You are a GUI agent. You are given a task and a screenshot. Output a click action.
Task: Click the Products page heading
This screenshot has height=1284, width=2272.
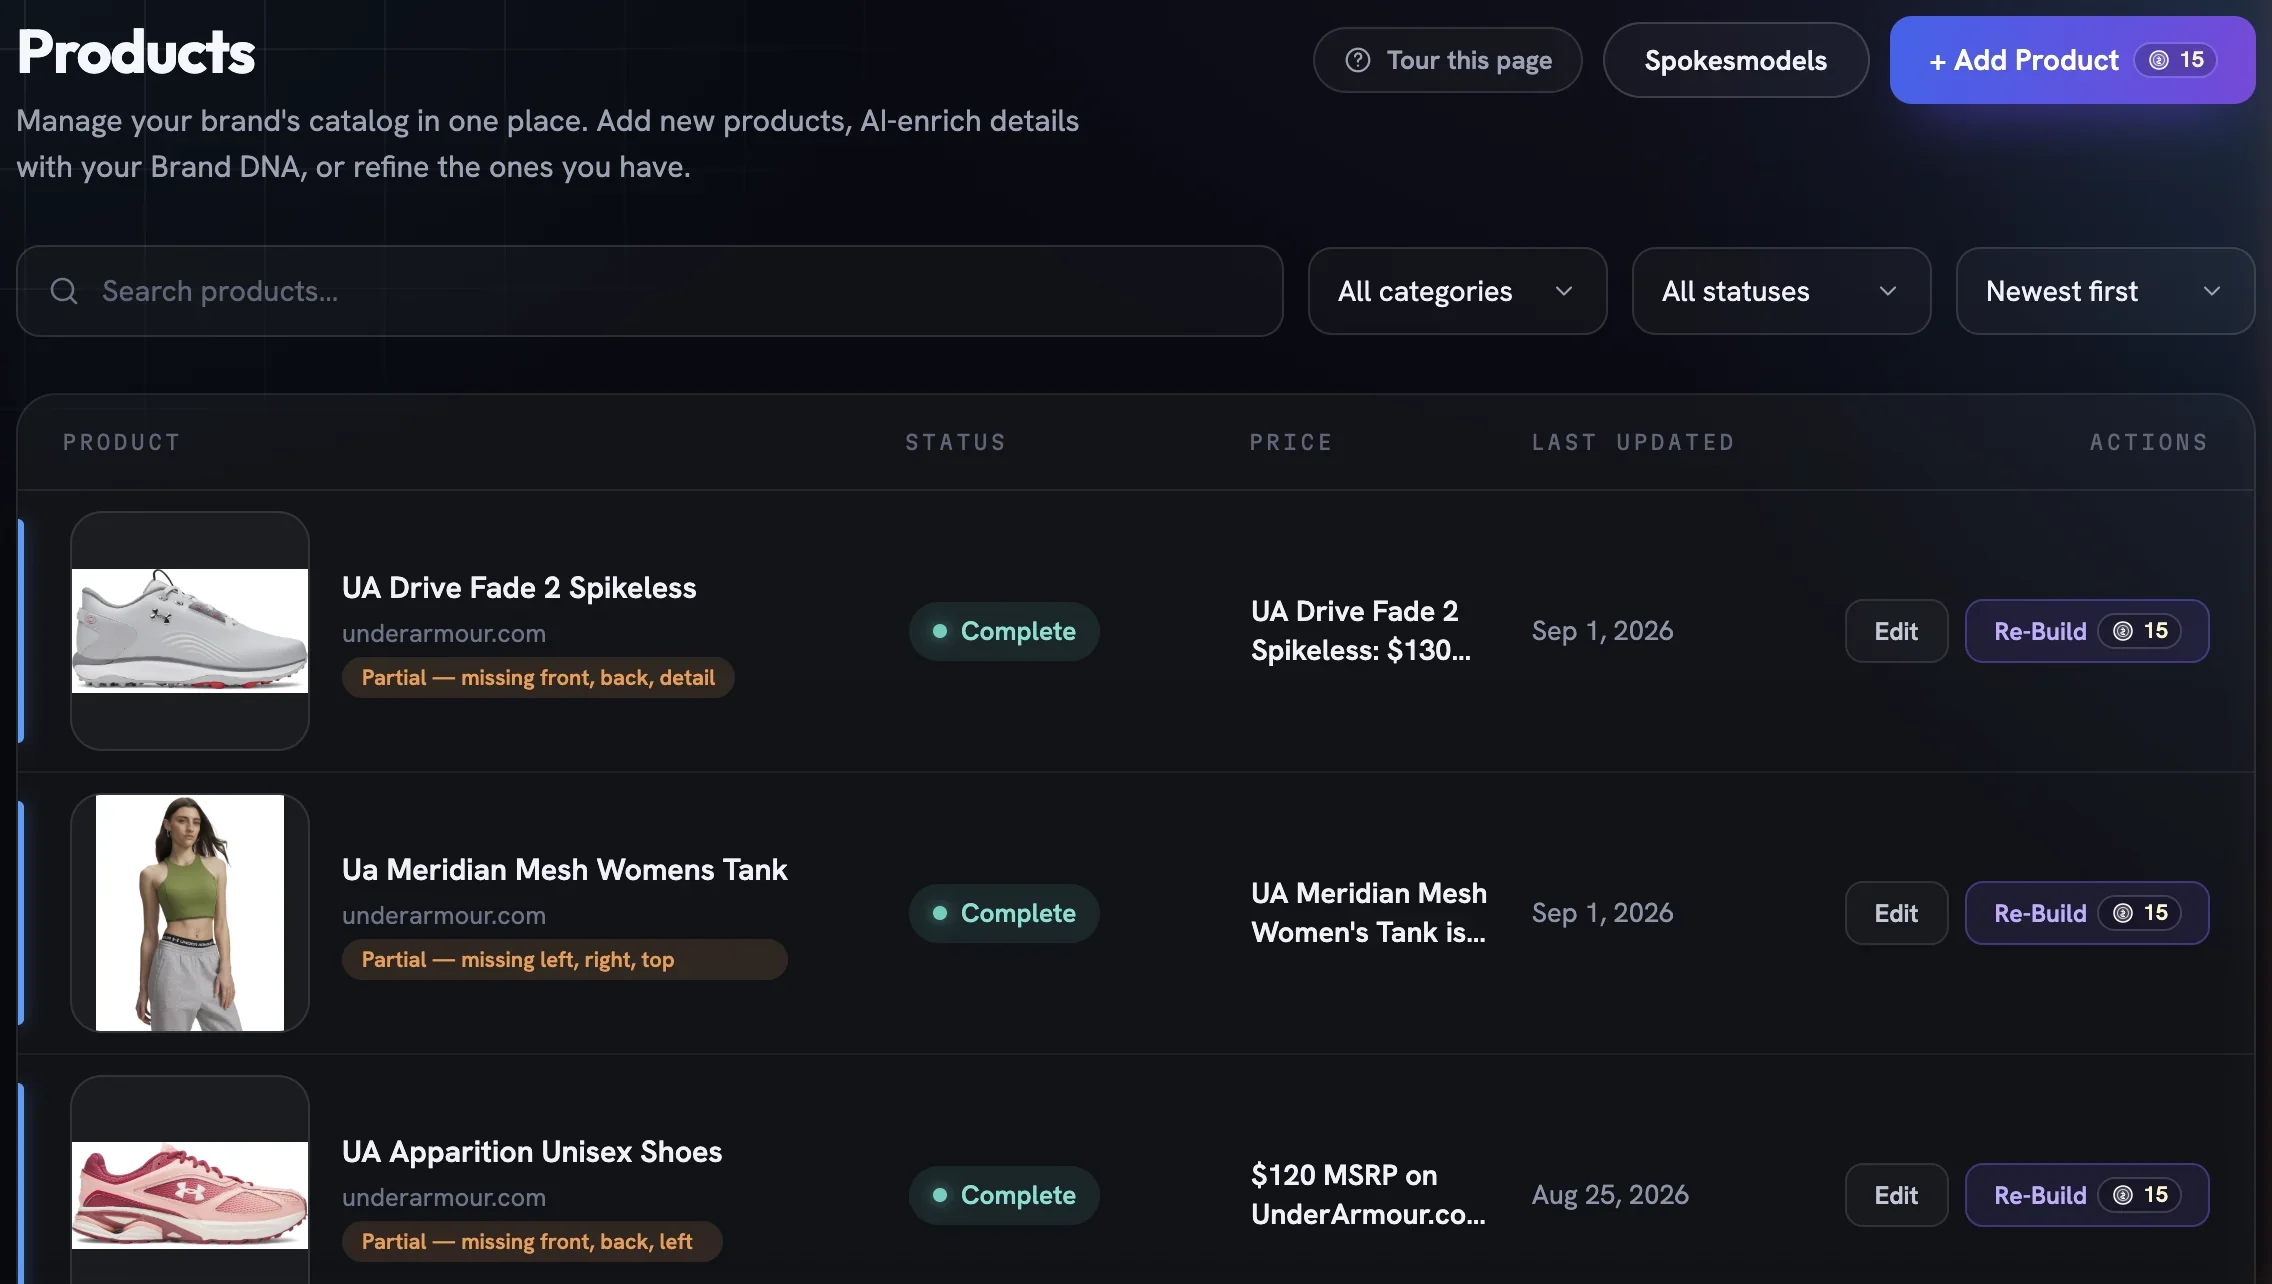pyautogui.click(x=136, y=52)
